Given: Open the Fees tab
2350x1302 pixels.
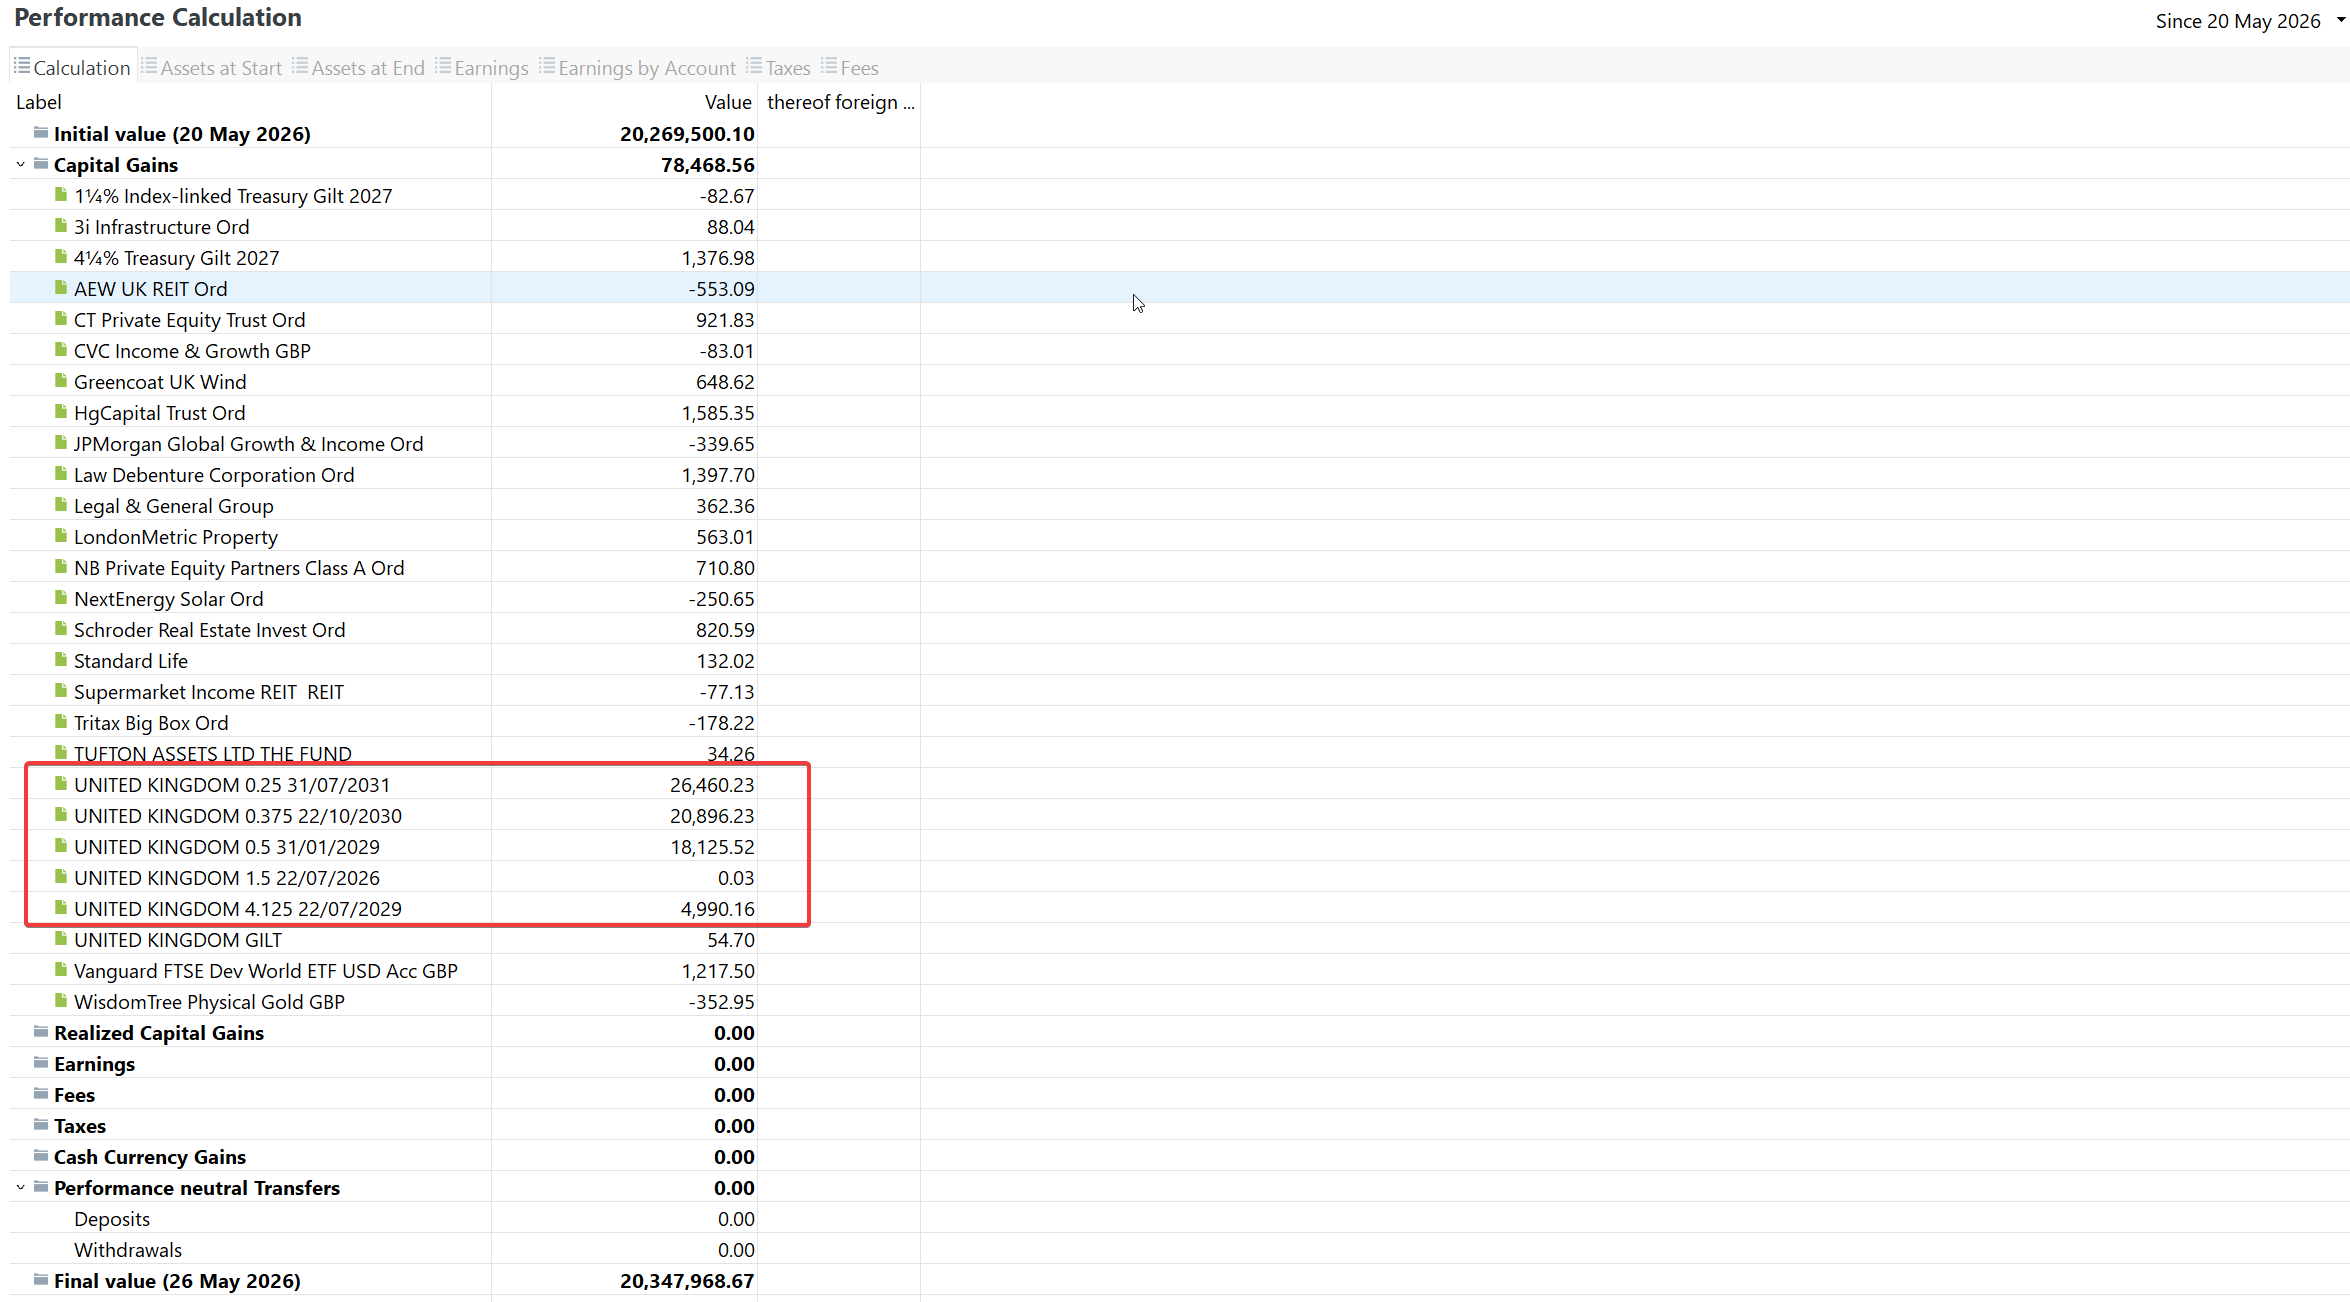Looking at the screenshot, I should pyautogui.click(x=850, y=68).
